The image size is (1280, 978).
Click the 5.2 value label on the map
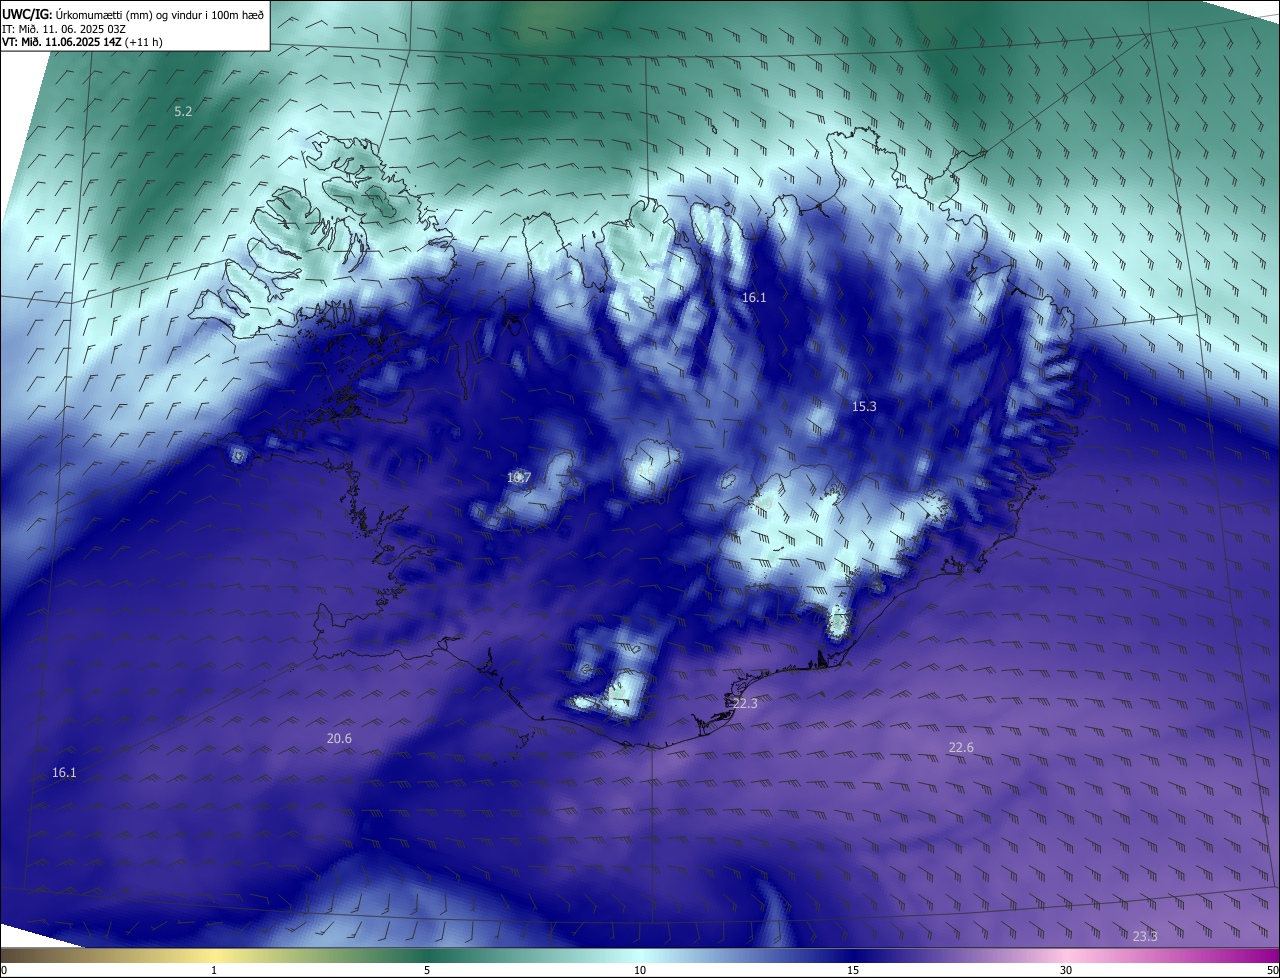coord(183,112)
